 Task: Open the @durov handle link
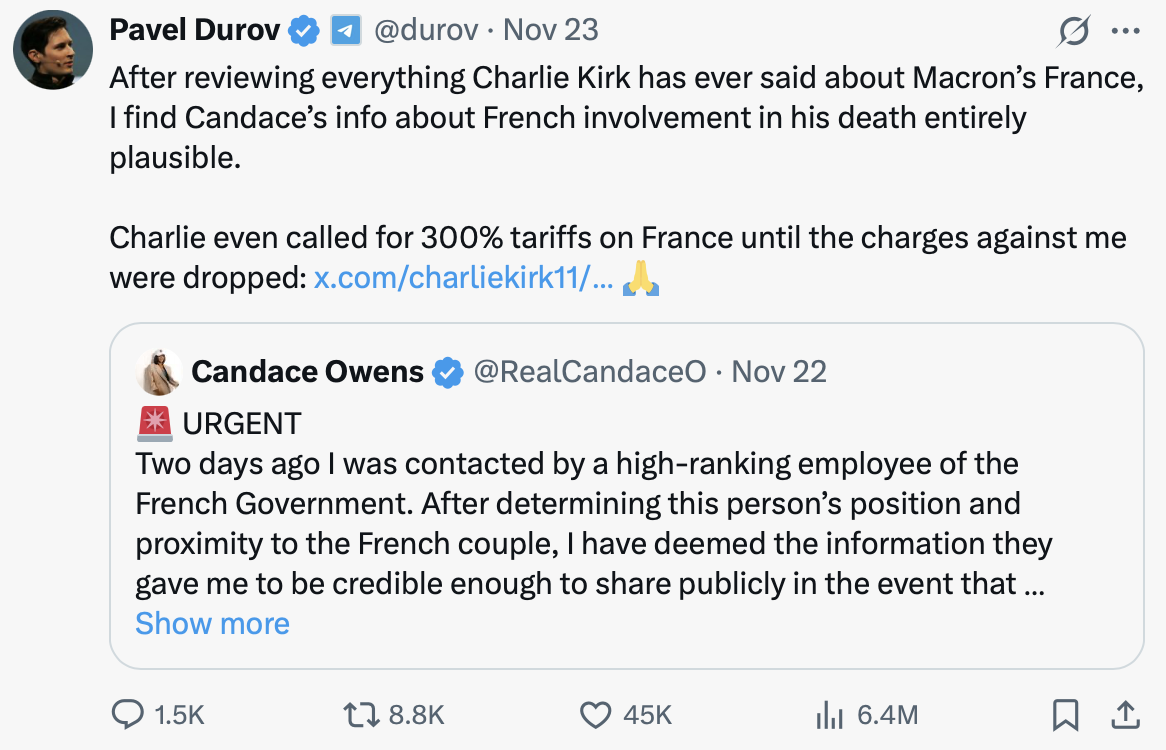(x=424, y=30)
